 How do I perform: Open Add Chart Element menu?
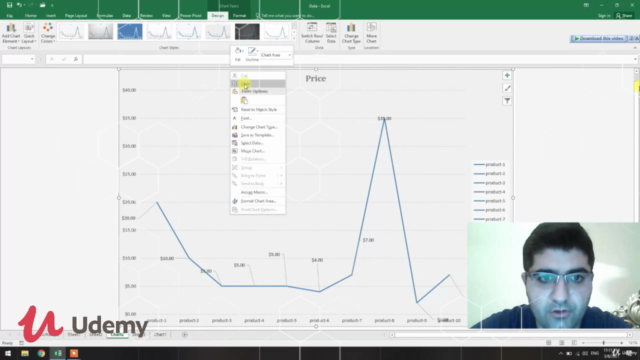tap(11, 33)
